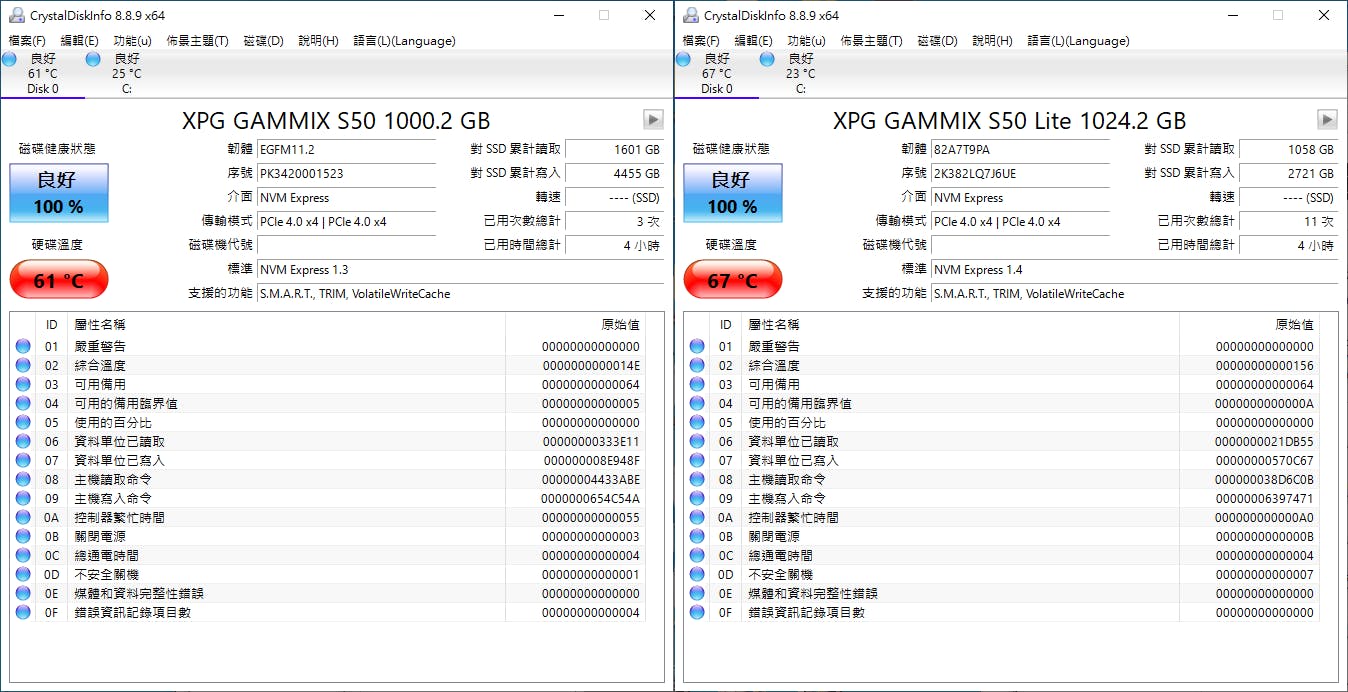Image resolution: width=1348 pixels, height=692 pixels.
Task: Click the 良好 100 % health button, left window
Action: pyautogui.click(x=59, y=193)
